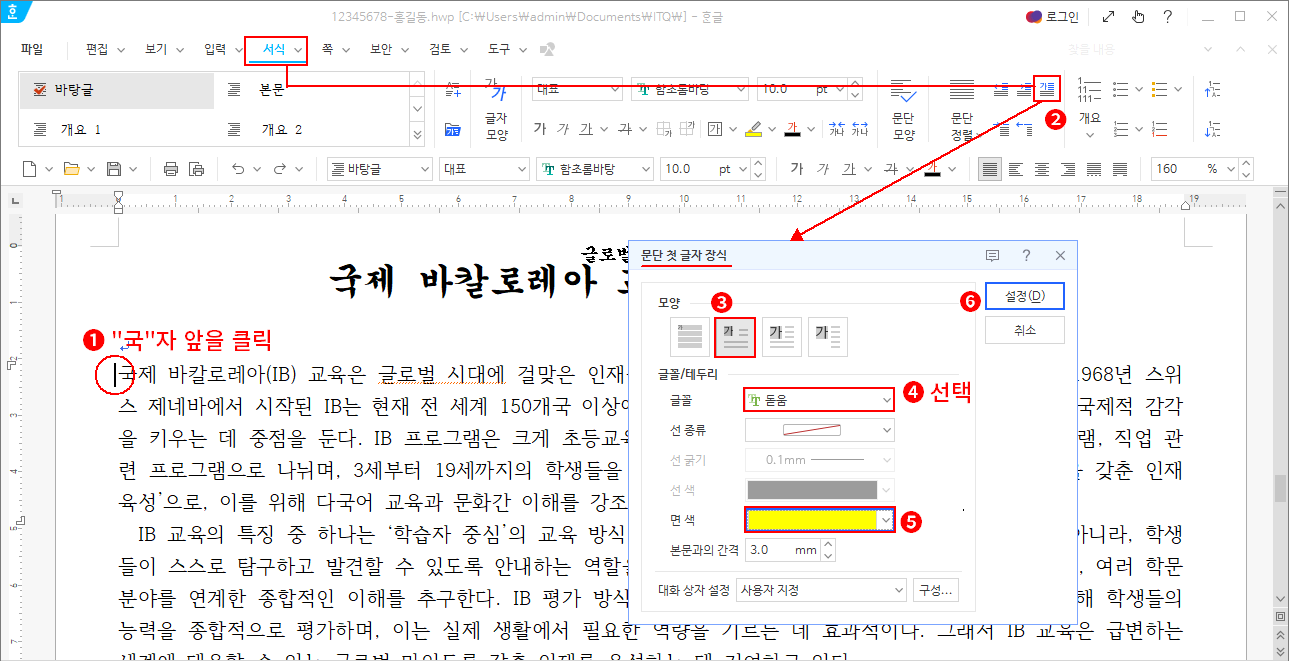The width and height of the screenshot is (1289, 661).
Task: Click the 취소 cancel button
Action: tap(1024, 329)
